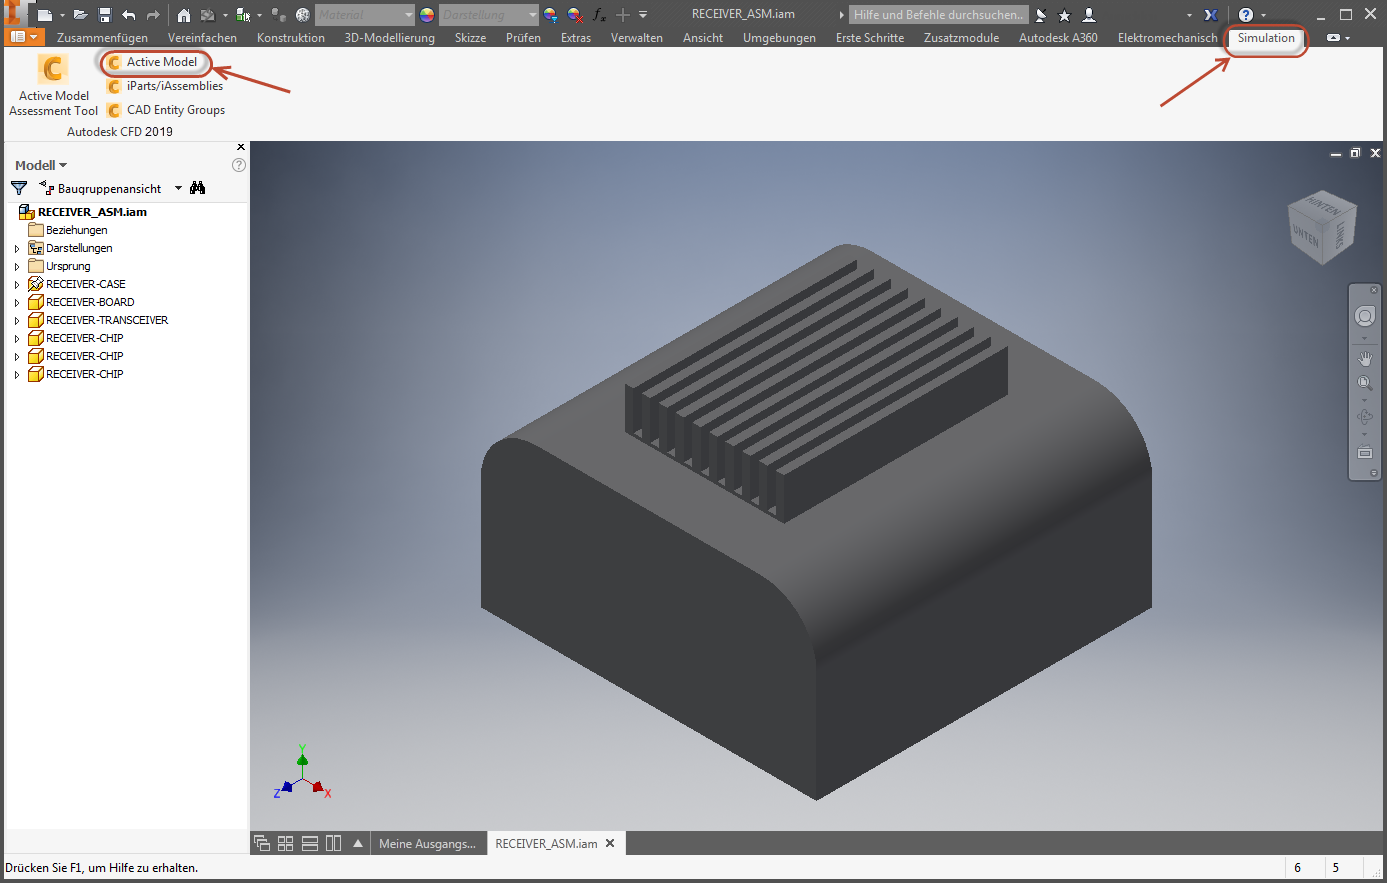Screen dimensions: 1387x883
Task: Close the RECEIVER_ASM.iam document tab
Action: pyautogui.click(x=610, y=843)
